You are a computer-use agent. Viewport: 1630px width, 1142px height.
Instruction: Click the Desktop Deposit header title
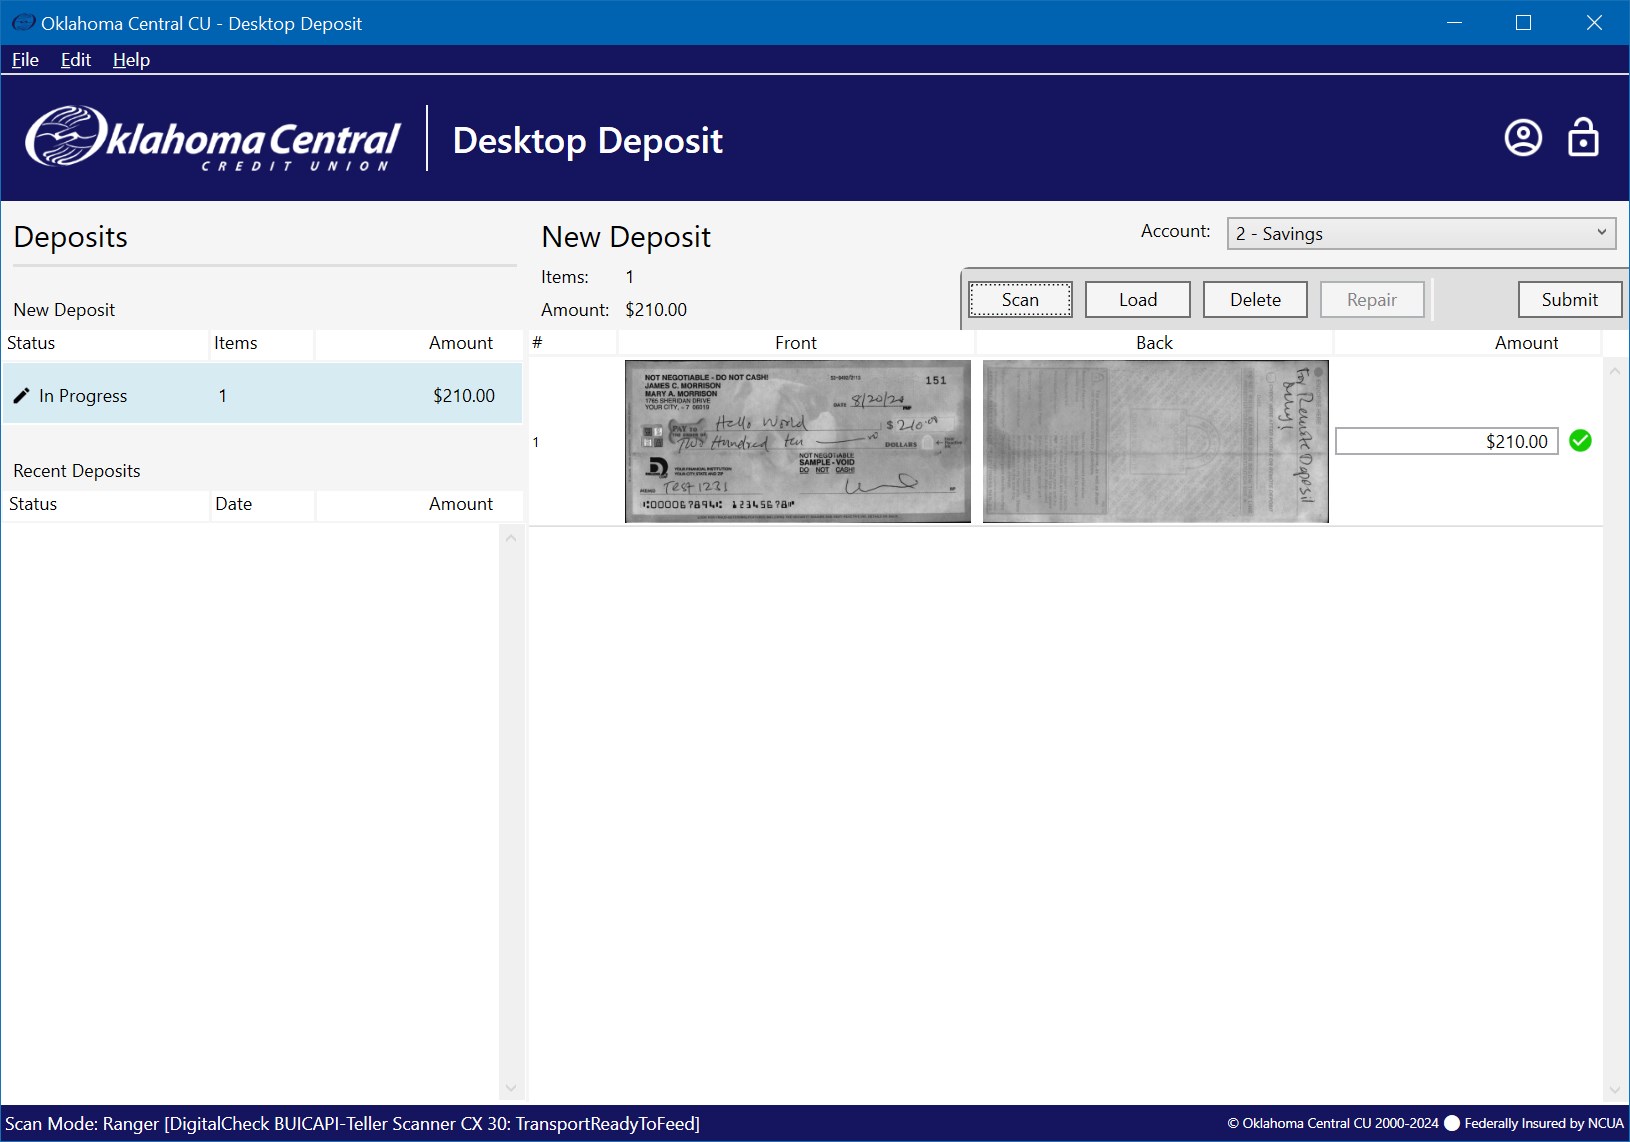point(588,140)
